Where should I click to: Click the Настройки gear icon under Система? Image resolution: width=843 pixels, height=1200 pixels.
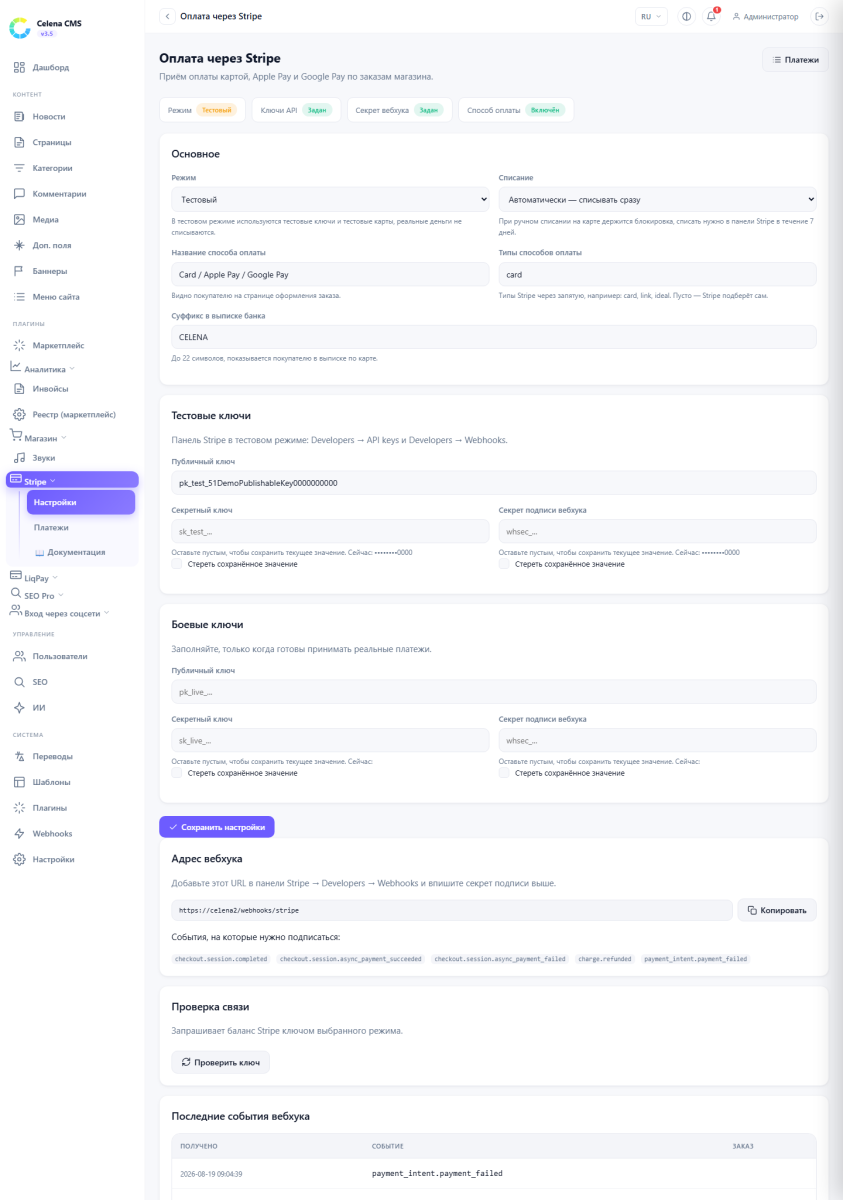click(x=19, y=859)
